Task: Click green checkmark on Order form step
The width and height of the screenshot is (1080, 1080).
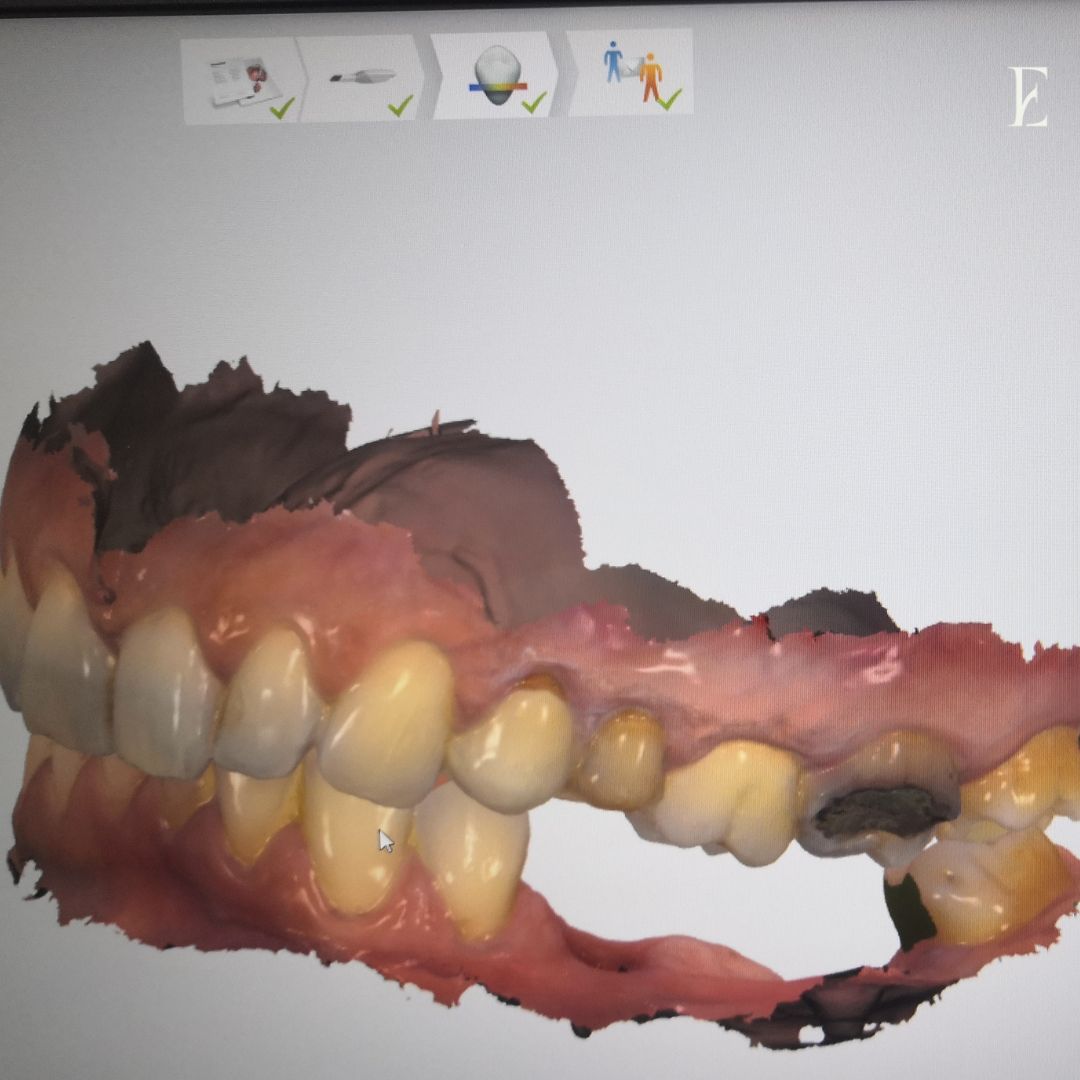Action: (282, 107)
